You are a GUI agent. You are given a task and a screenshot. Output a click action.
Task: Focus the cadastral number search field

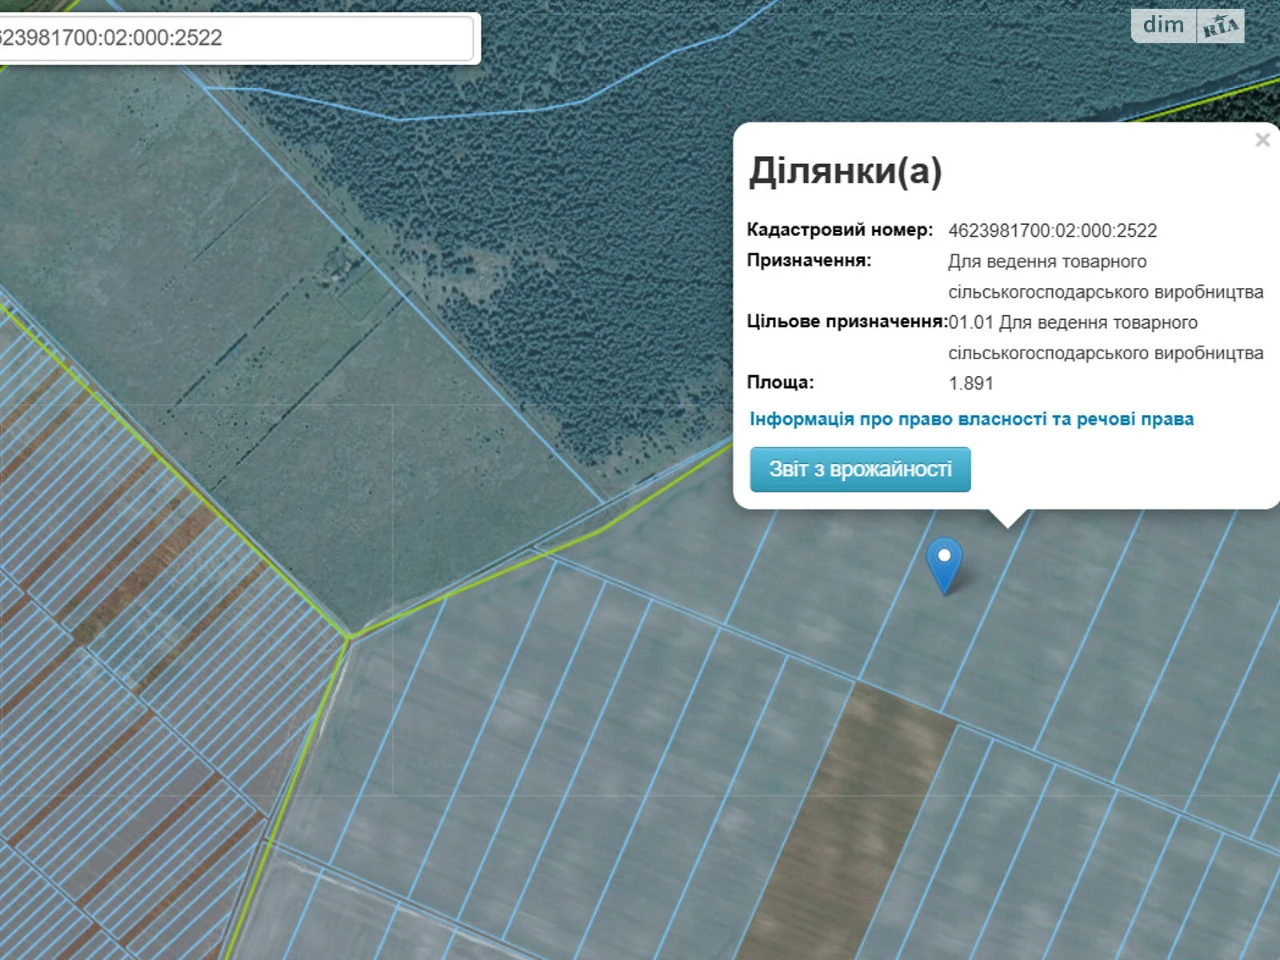[236, 38]
